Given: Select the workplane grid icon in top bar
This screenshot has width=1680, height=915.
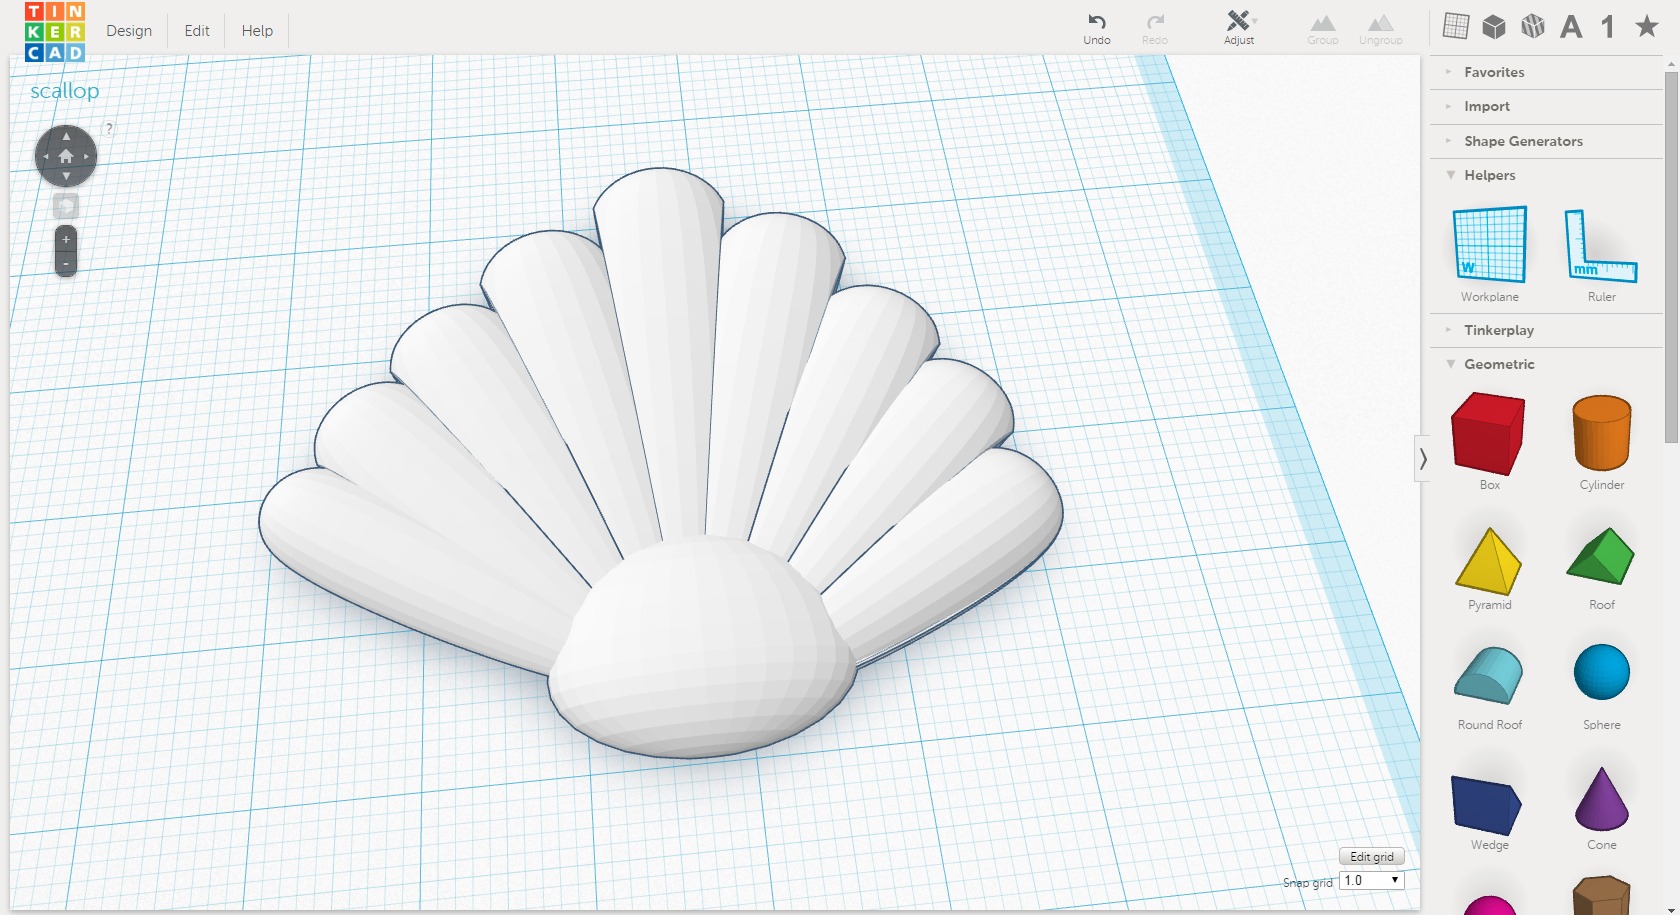Looking at the screenshot, I should point(1456,26).
